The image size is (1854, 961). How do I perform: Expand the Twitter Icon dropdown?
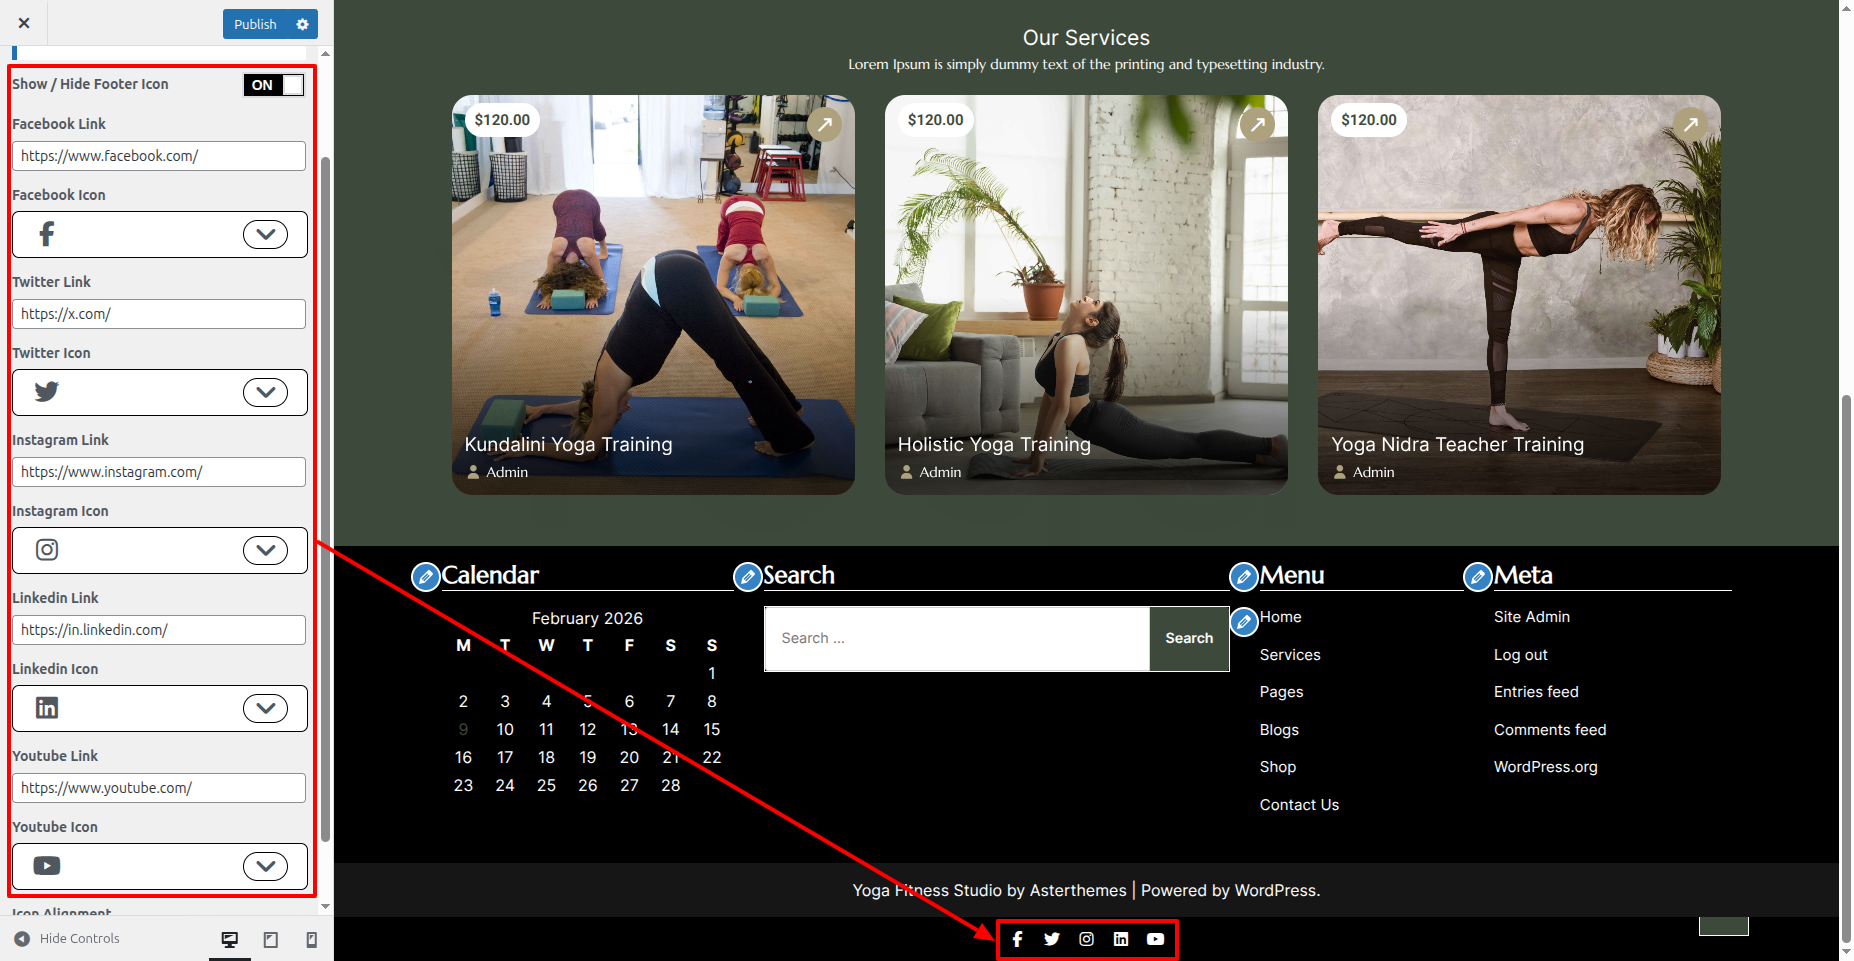pyautogui.click(x=265, y=392)
